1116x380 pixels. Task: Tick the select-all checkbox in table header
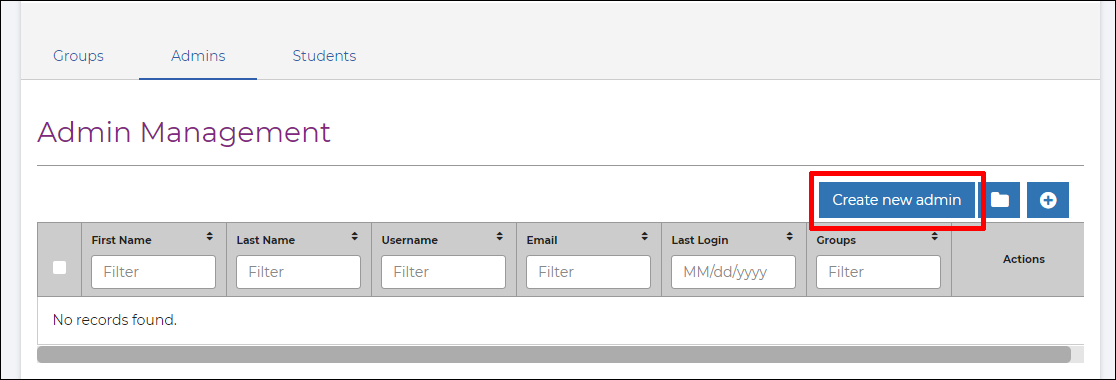point(60,268)
